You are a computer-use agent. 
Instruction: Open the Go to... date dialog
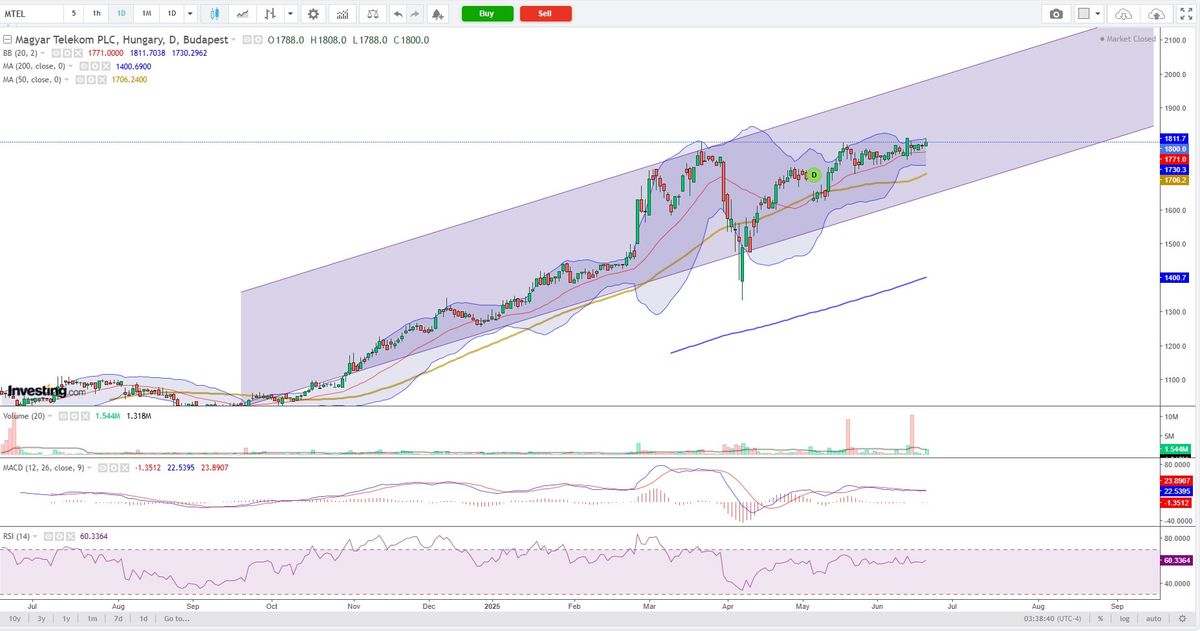point(176,619)
